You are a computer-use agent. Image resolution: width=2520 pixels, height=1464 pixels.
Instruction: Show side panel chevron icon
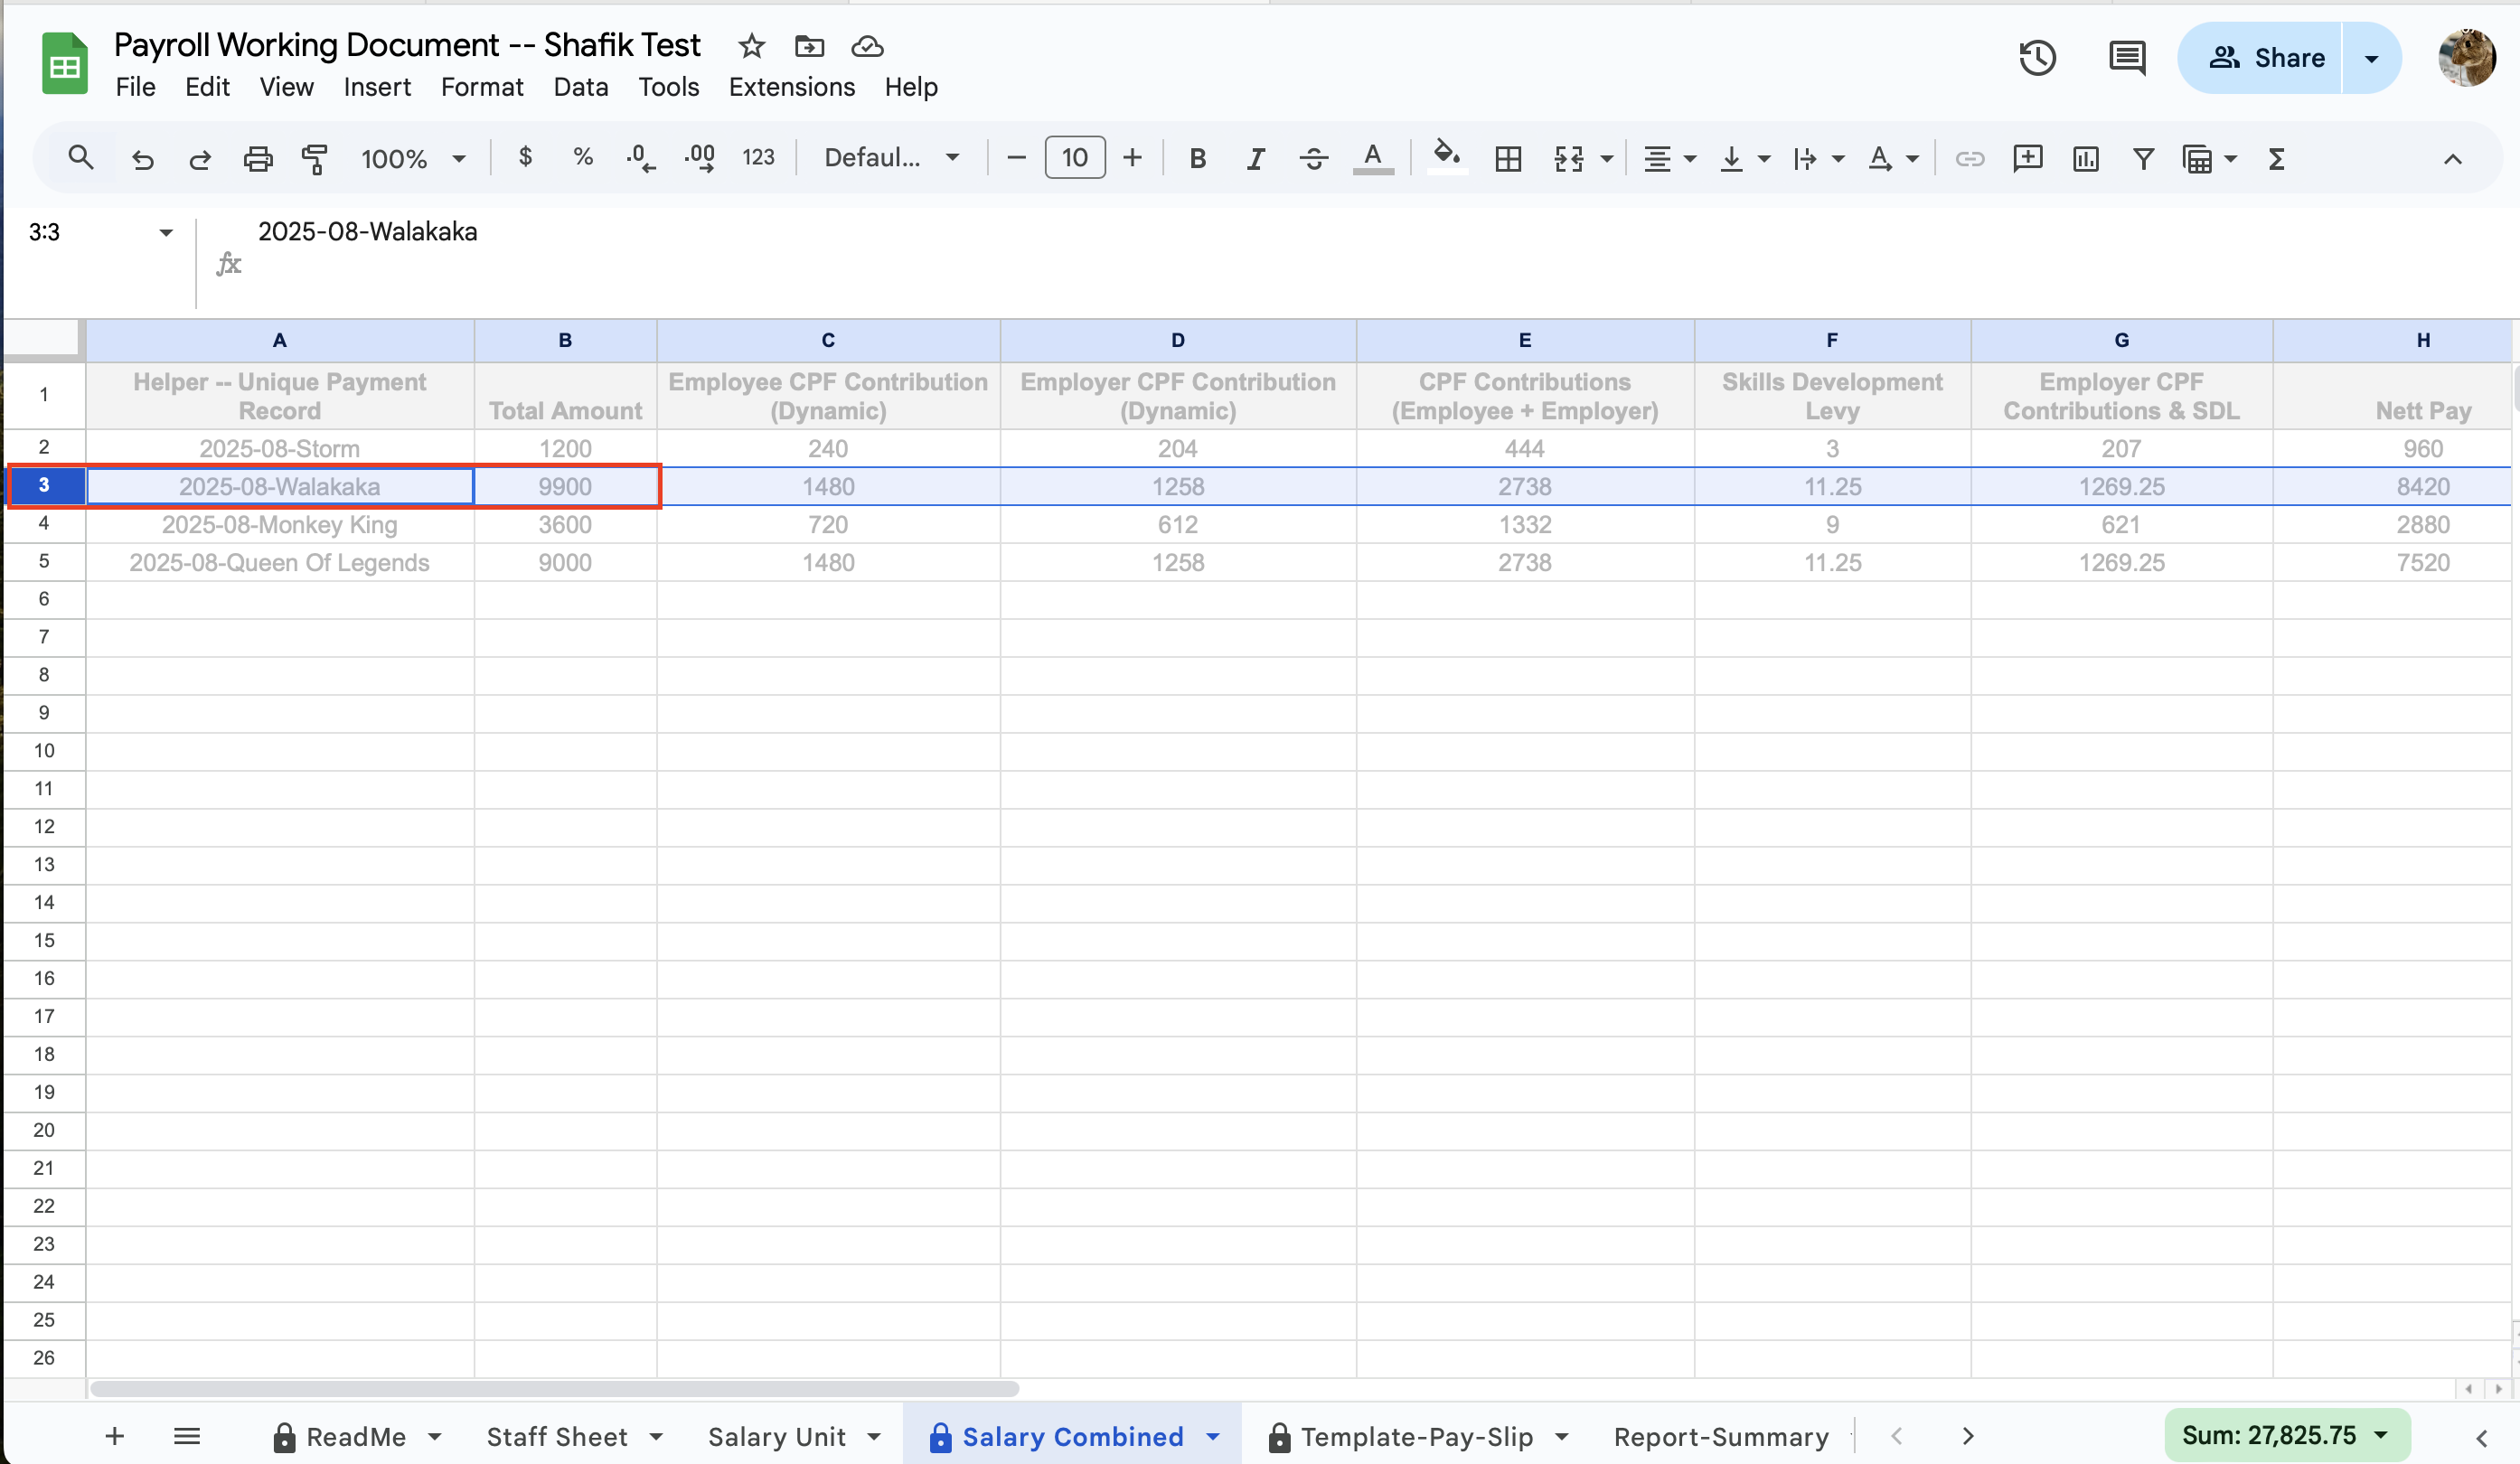point(2481,1437)
